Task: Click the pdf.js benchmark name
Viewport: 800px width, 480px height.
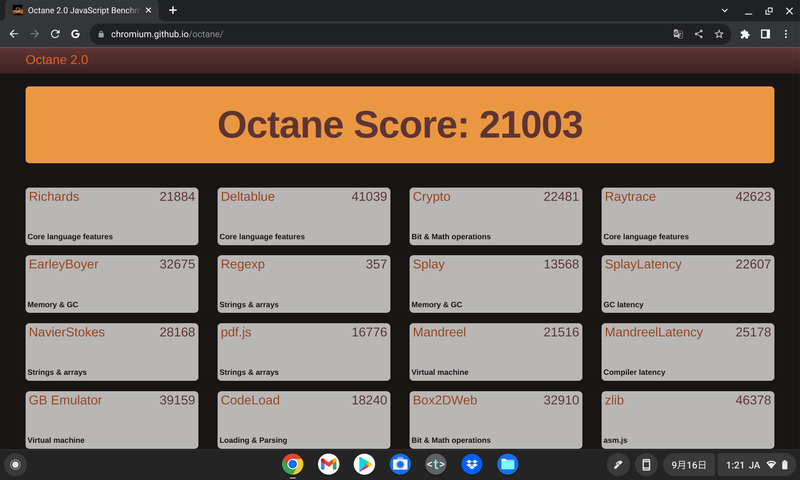Action: [x=236, y=333]
